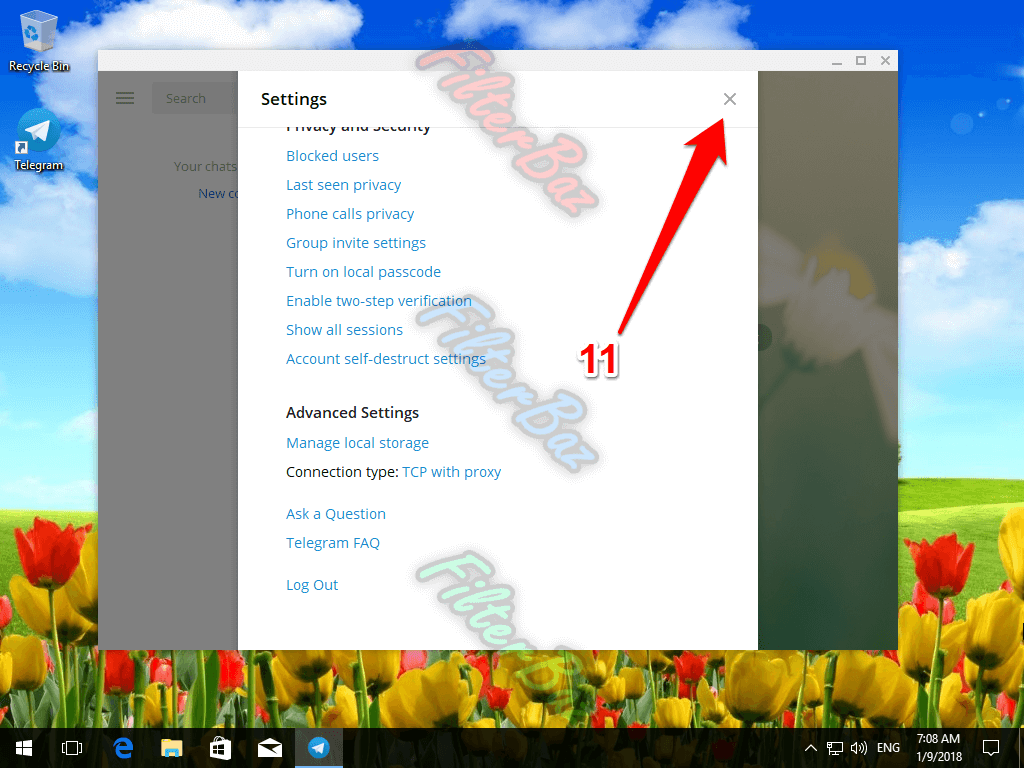Click the Log Out link
The width and height of the screenshot is (1024, 768).
(x=312, y=585)
